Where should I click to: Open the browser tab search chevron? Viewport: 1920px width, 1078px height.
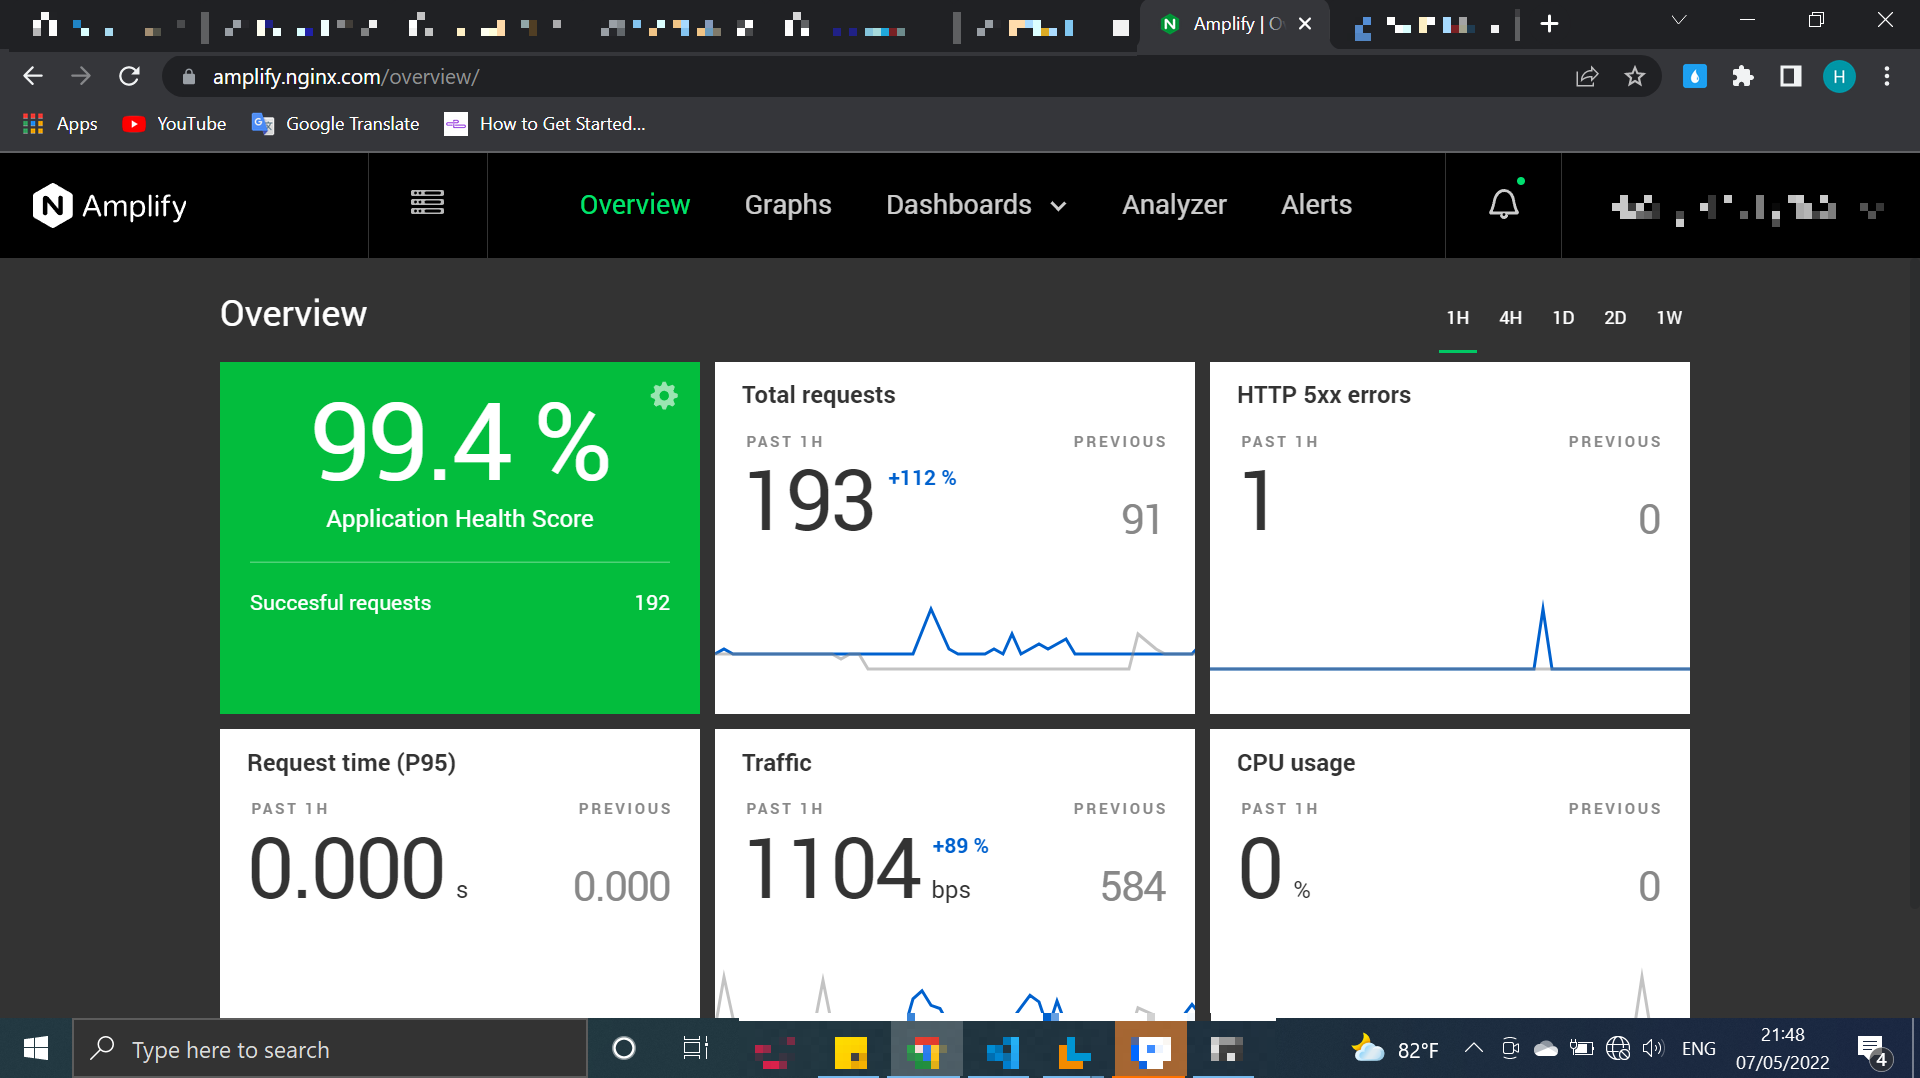(1679, 20)
